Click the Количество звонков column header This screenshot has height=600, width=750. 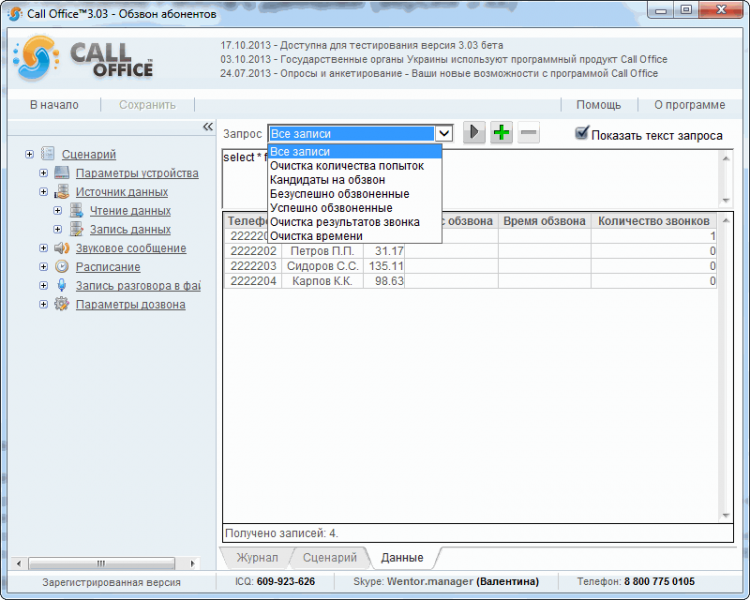tap(653, 221)
